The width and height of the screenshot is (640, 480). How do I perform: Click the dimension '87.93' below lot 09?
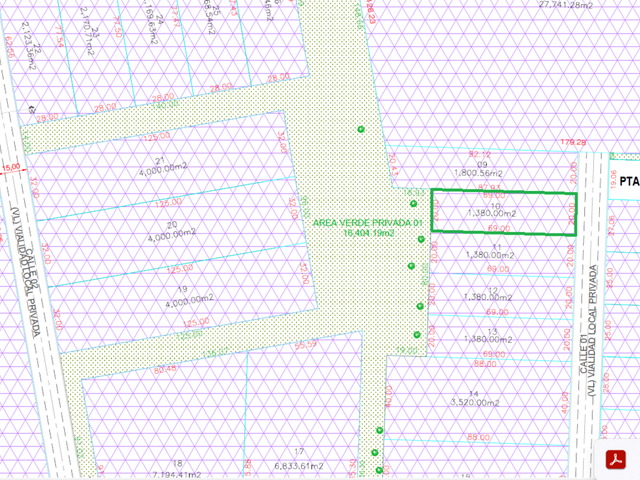point(489,187)
